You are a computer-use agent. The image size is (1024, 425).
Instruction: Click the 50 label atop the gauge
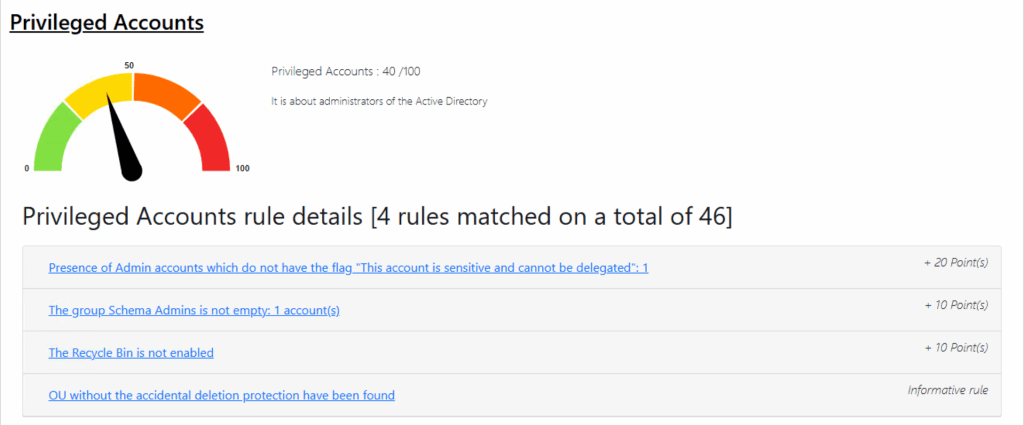point(130,65)
